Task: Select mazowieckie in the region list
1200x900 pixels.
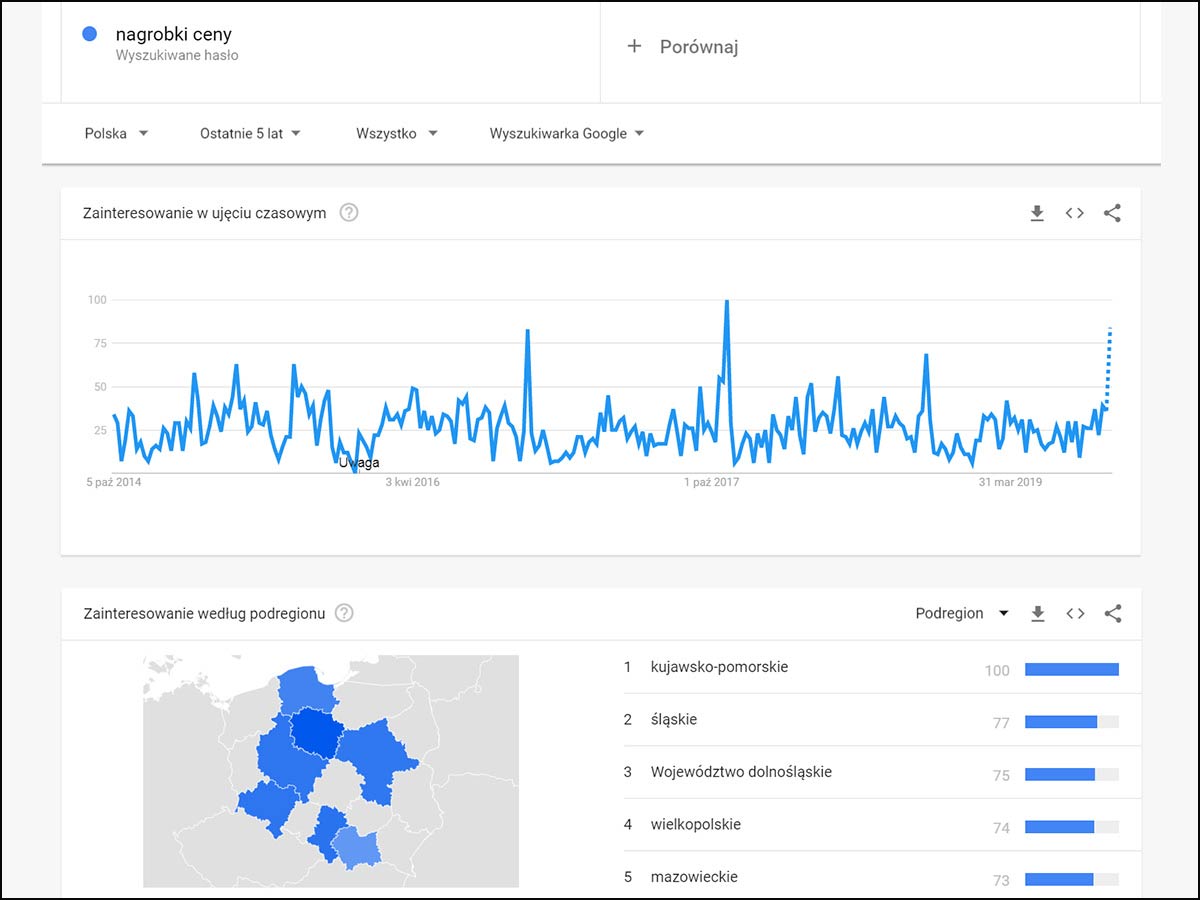Action: coord(694,877)
